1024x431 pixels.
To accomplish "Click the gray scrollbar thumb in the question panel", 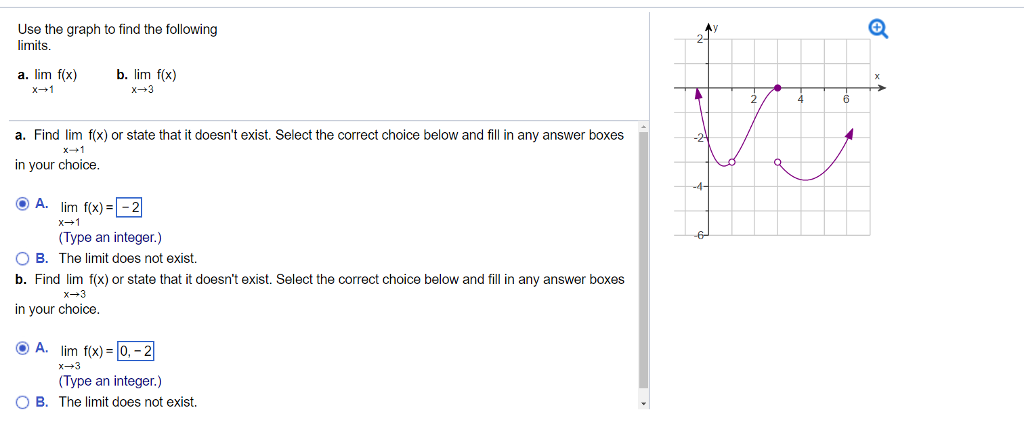I will tap(643, 260).
